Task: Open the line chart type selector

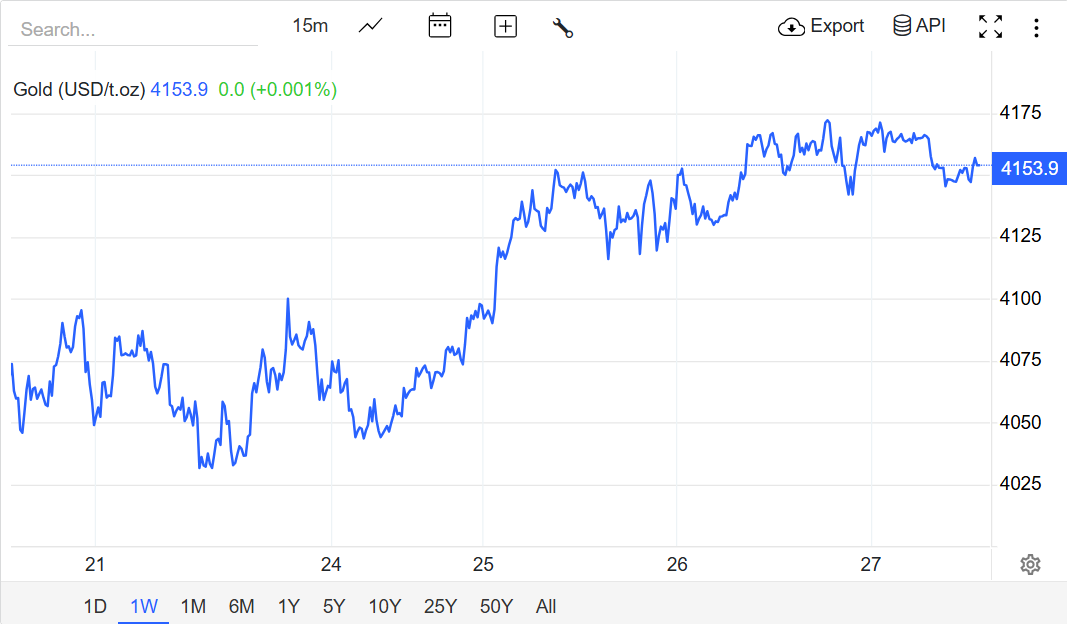Action: click(x=370, y=26)
